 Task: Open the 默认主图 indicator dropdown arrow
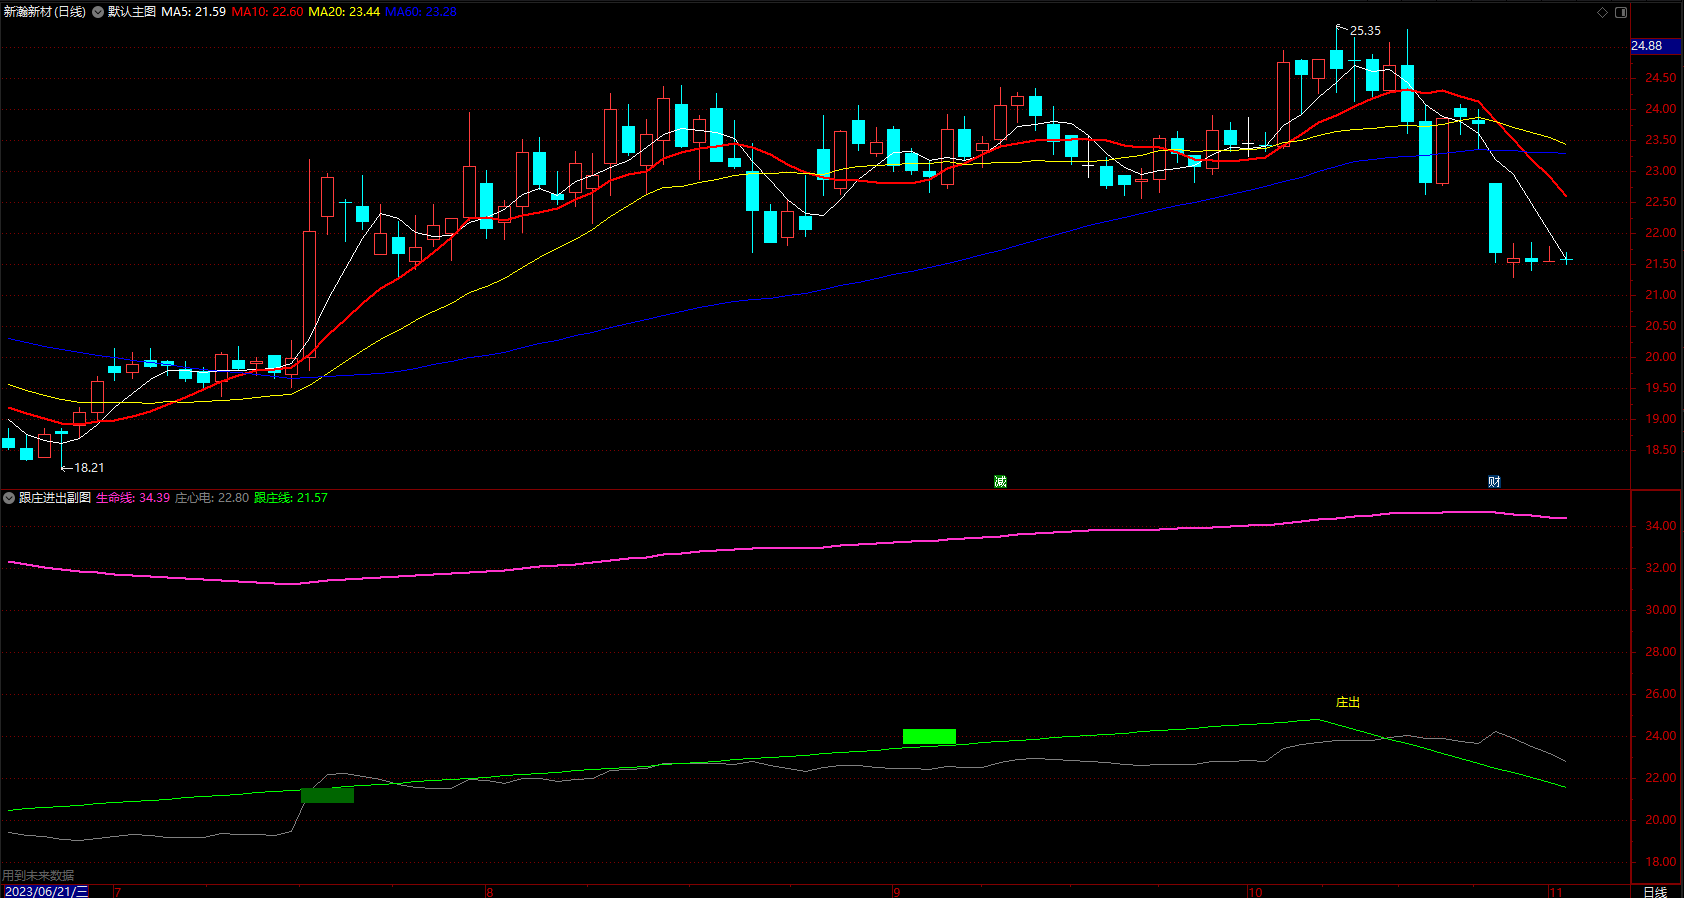[x=98, y=12]
